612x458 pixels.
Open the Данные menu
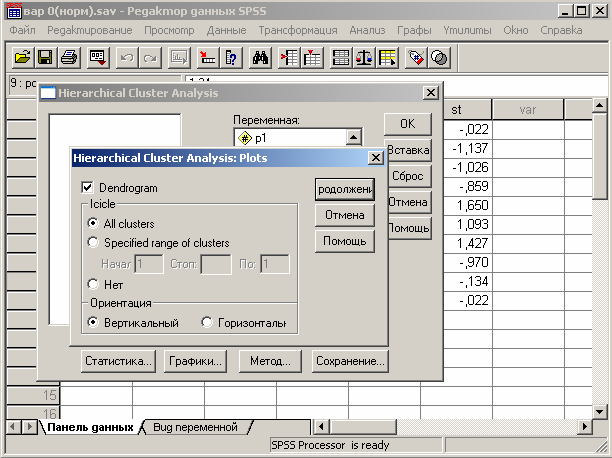tap(226, 30)
